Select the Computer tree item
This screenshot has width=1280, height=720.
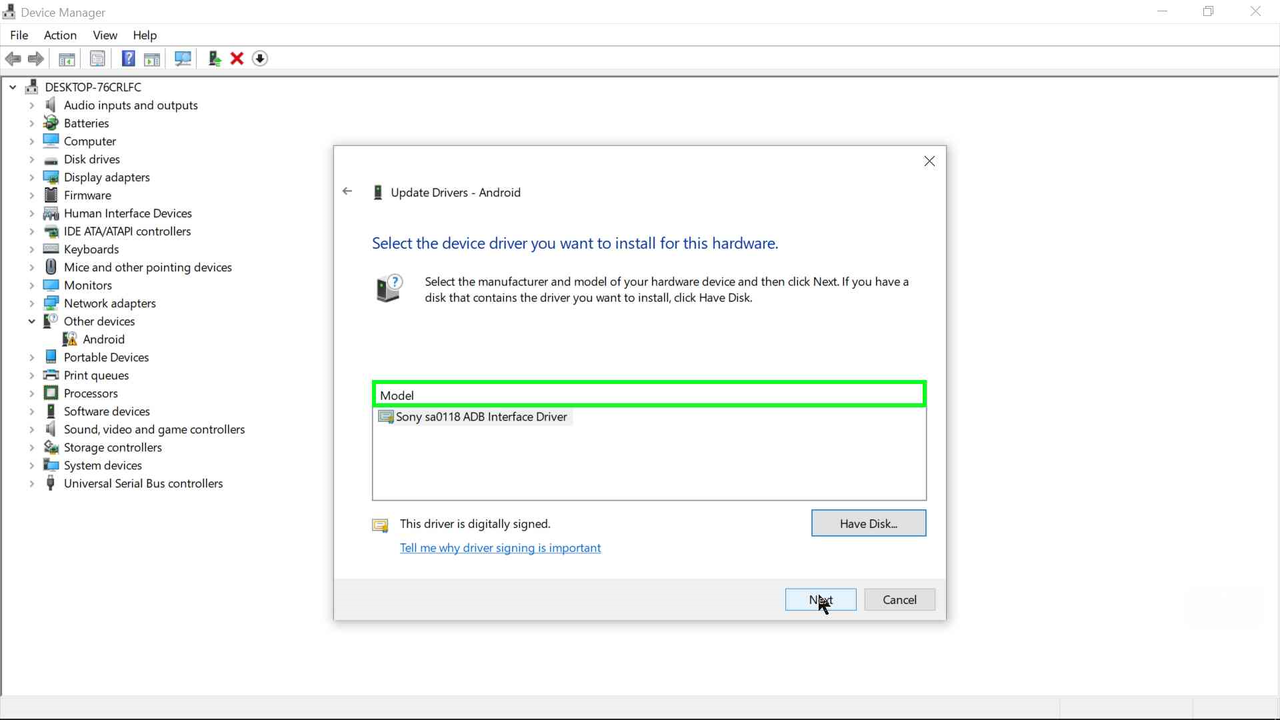point(90,141)
